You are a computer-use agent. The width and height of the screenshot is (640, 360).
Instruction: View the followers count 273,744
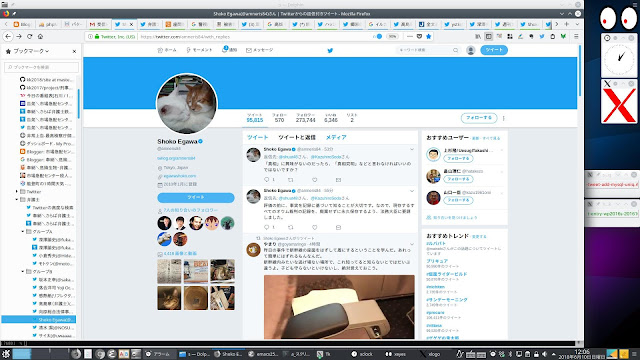click(x=305, y=118)
